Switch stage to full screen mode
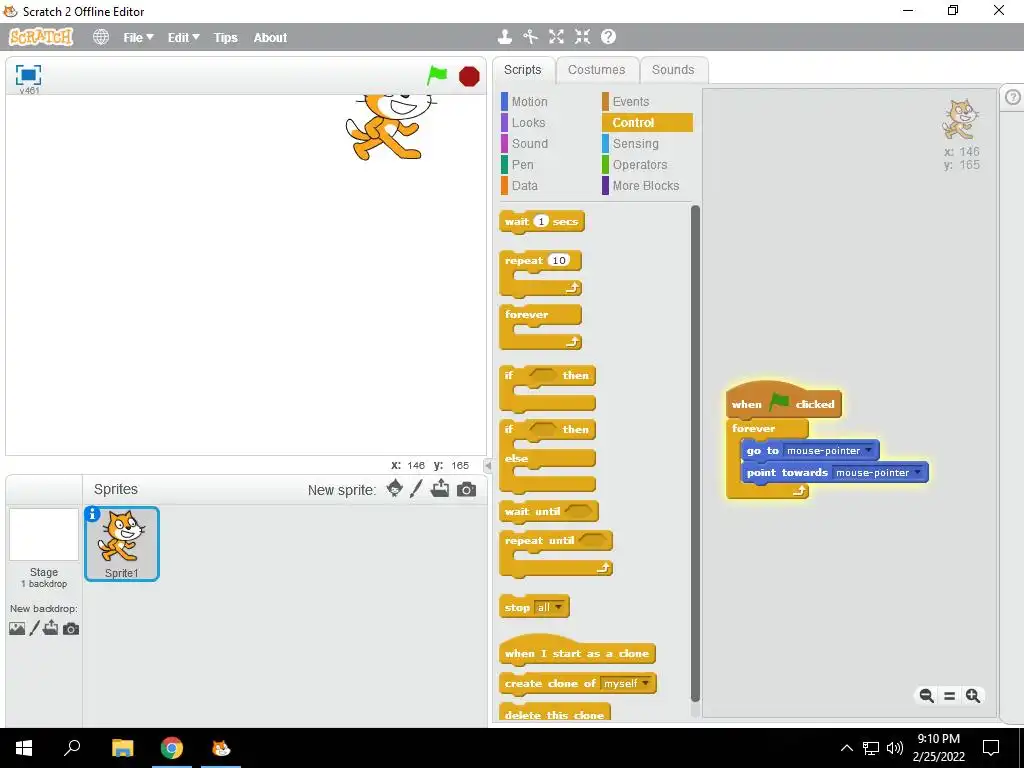Viewport: 1024px width, 768px height. coord(28,75)
